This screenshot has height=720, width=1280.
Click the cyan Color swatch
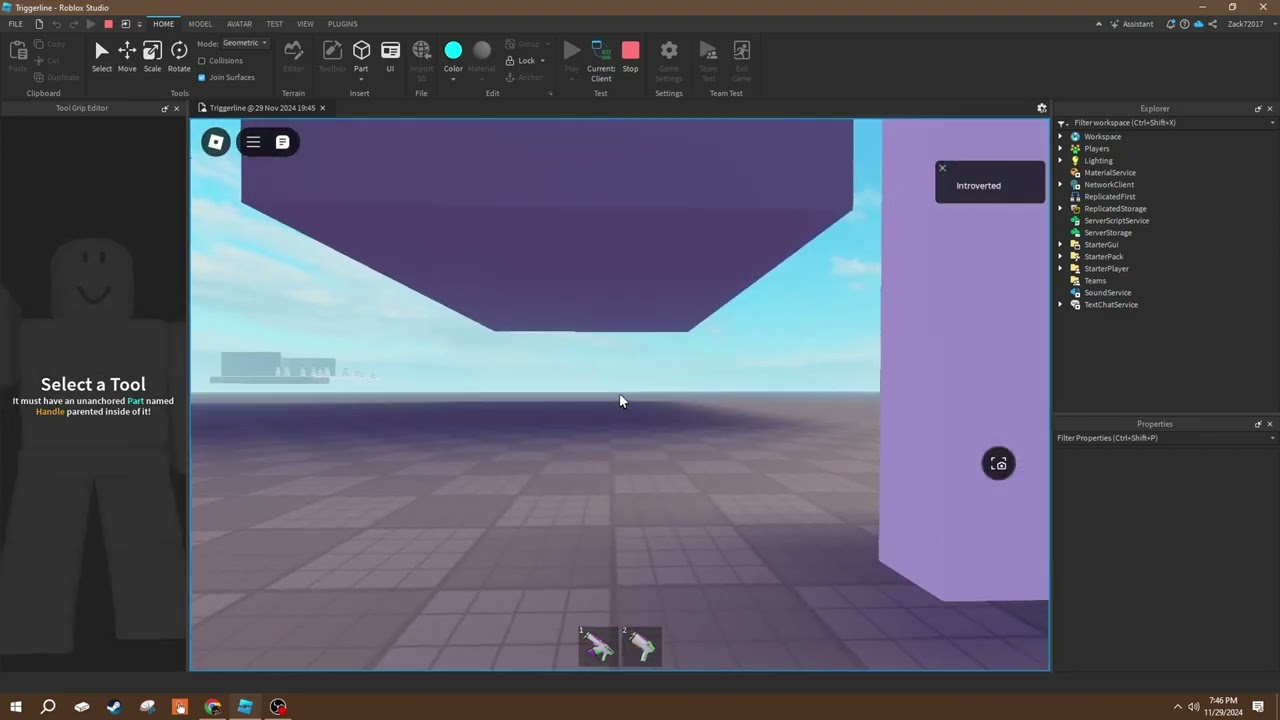[453, 50]
